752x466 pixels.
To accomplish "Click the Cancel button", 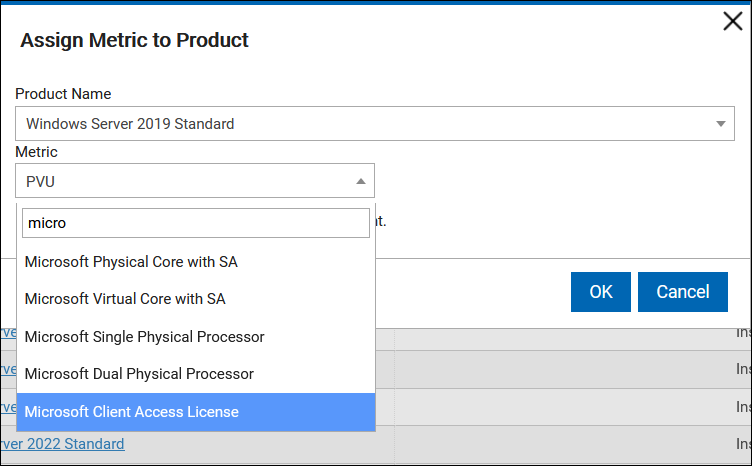I will [682, 292].
